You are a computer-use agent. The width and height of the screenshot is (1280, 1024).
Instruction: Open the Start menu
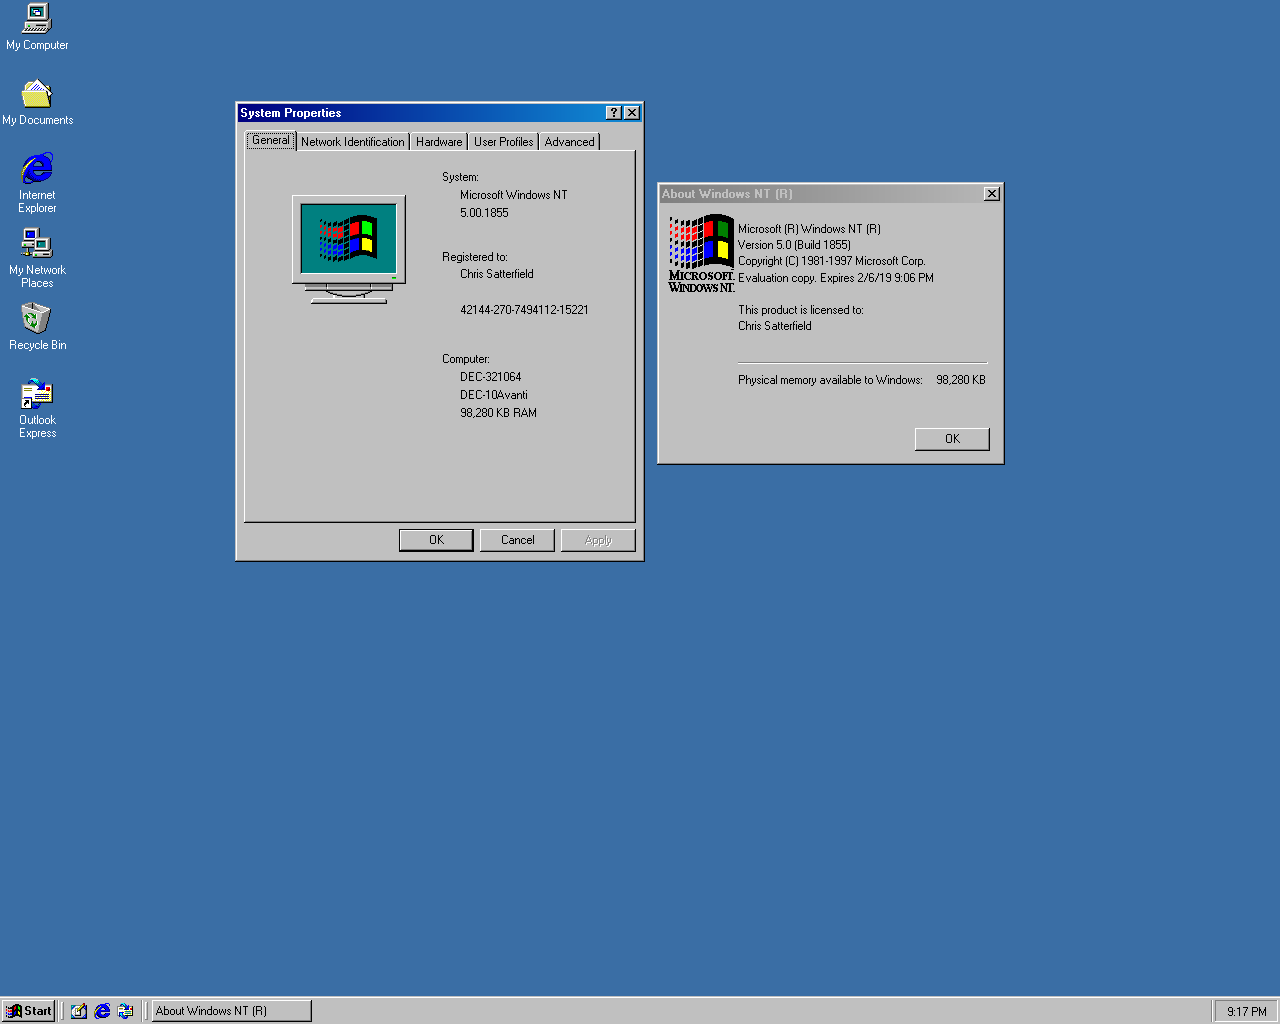29,1011
